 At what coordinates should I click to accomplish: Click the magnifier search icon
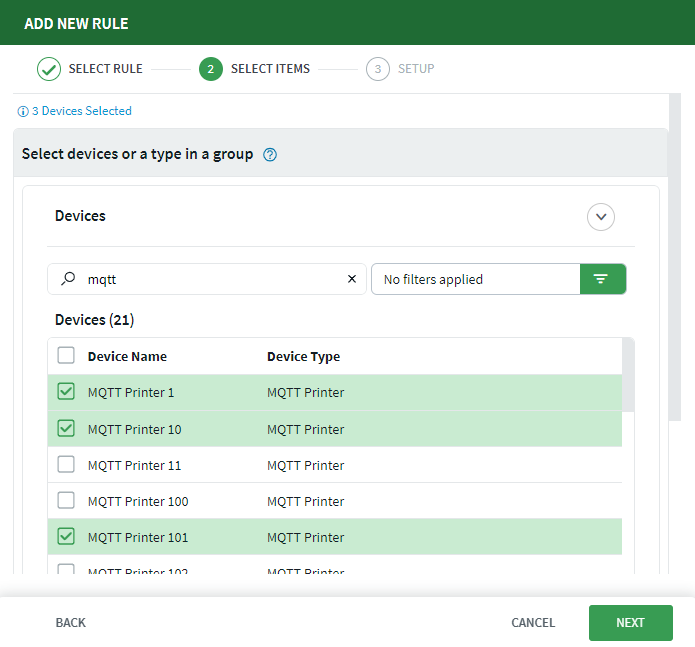coord(68,279)
